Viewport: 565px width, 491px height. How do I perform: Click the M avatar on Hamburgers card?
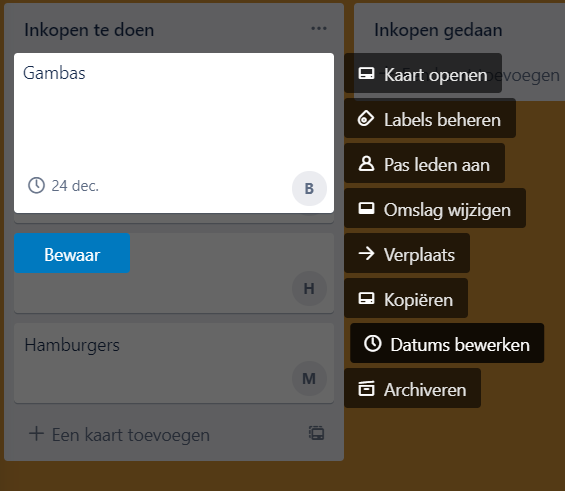tap(309, 379)
